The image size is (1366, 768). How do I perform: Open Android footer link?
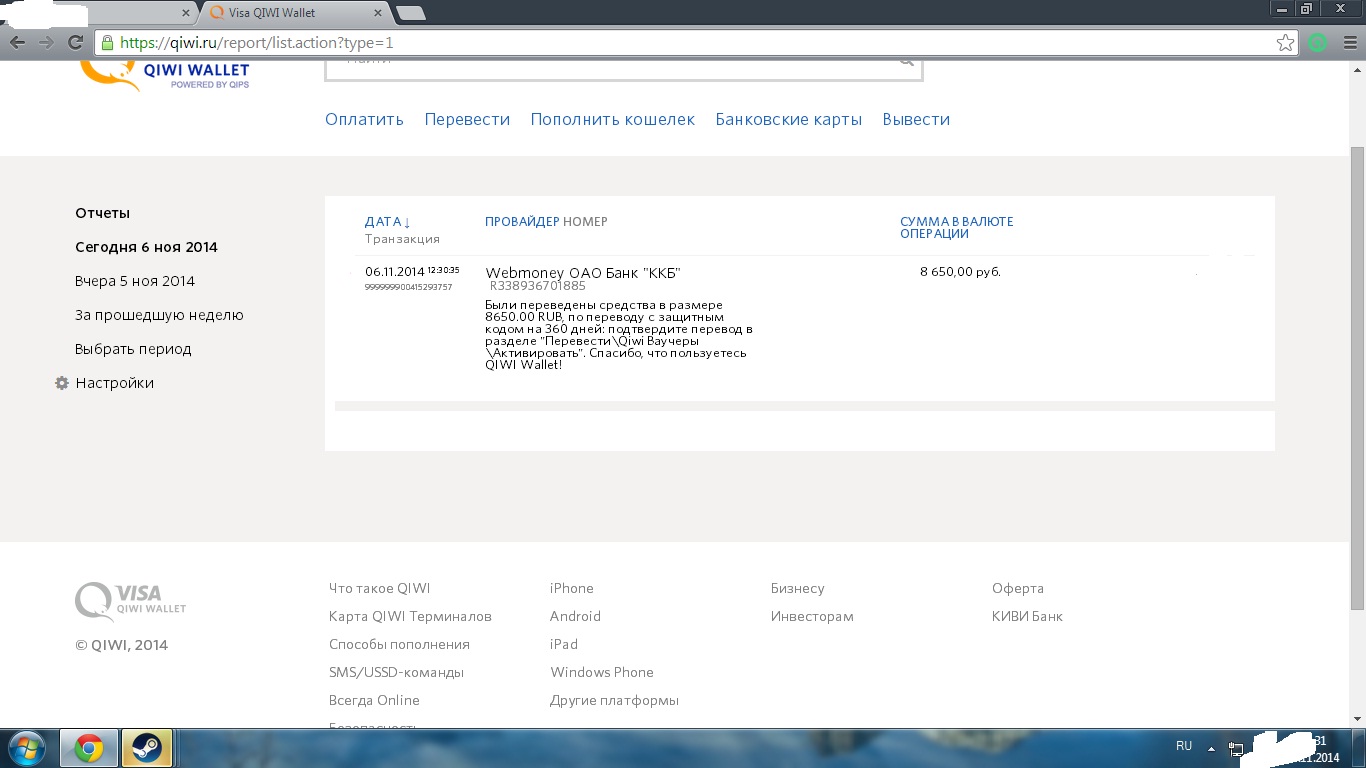click(575, 616)
